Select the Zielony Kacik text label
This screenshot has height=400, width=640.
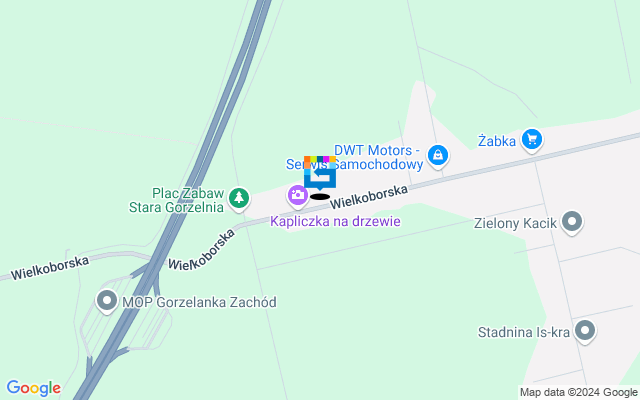515,223
